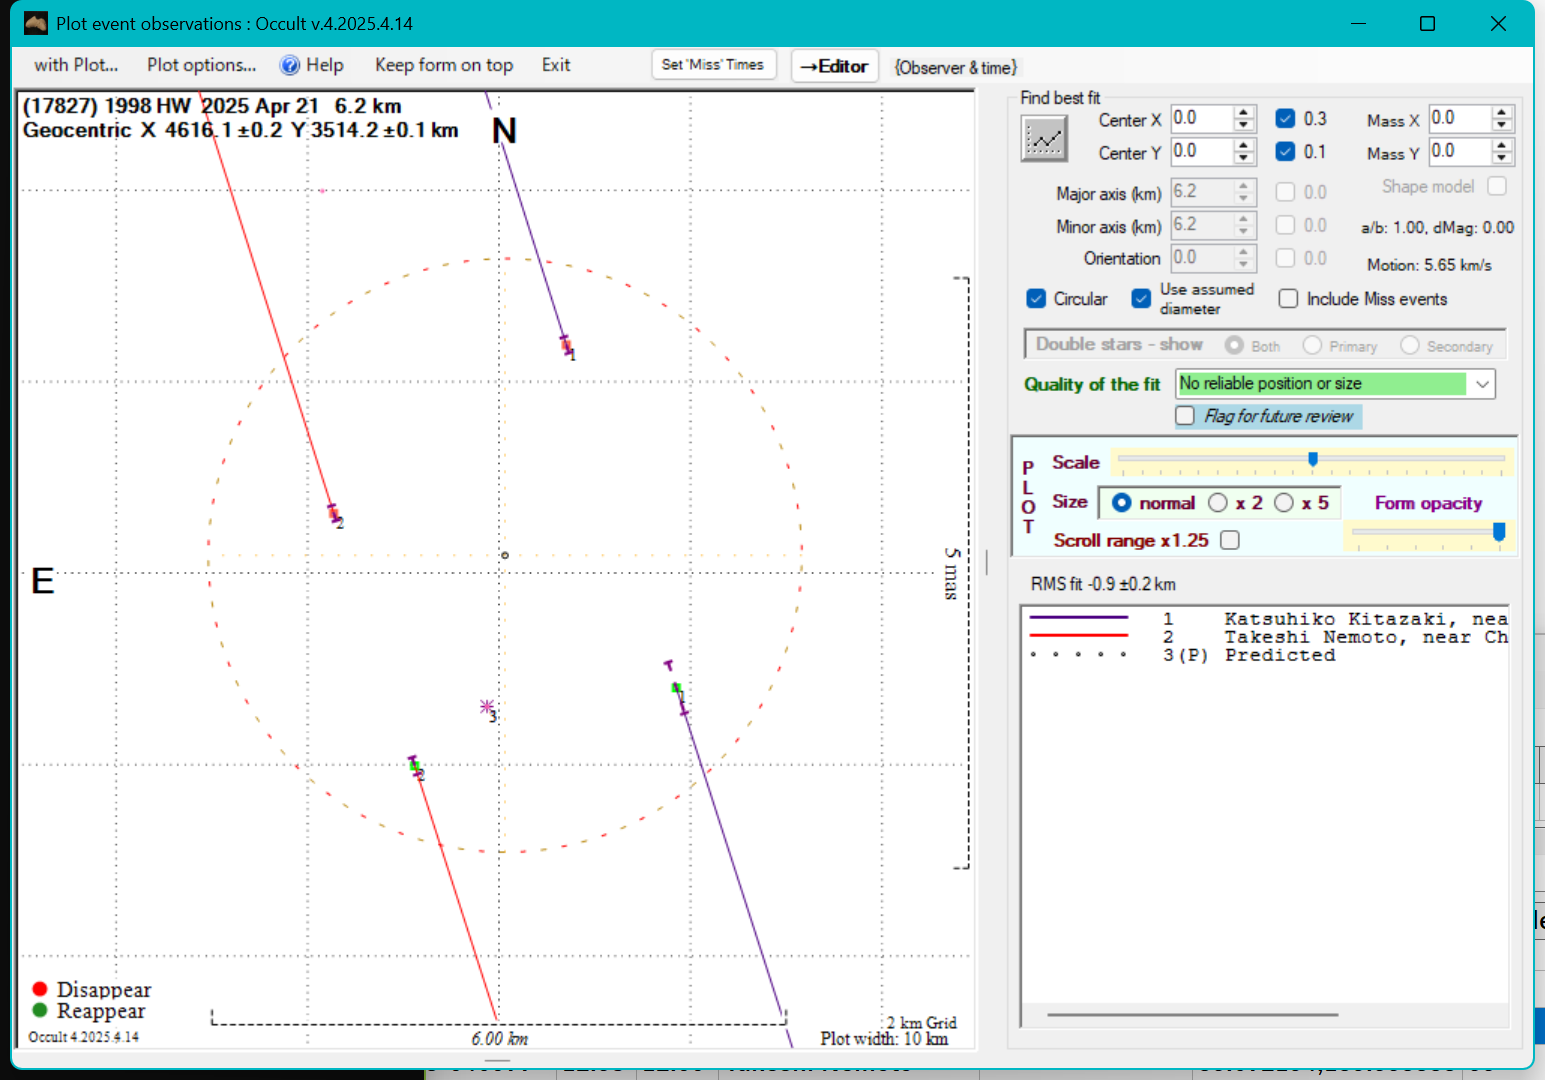Image resolution: width=1545 pixels, height=1080 pixels.
Task: Click the predicted position star marker on plot
Action: pos(487,707)
